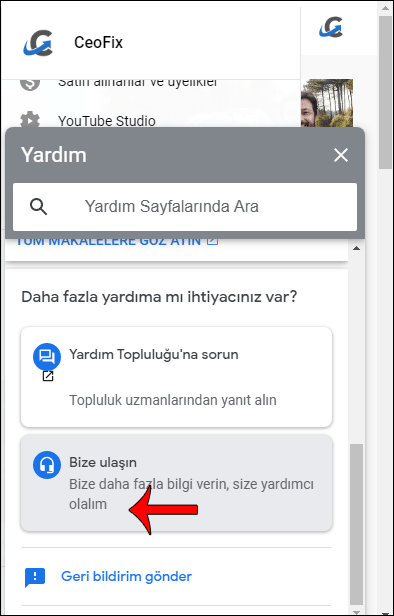Click the dollar sign purchases icon

click(30, 83)
